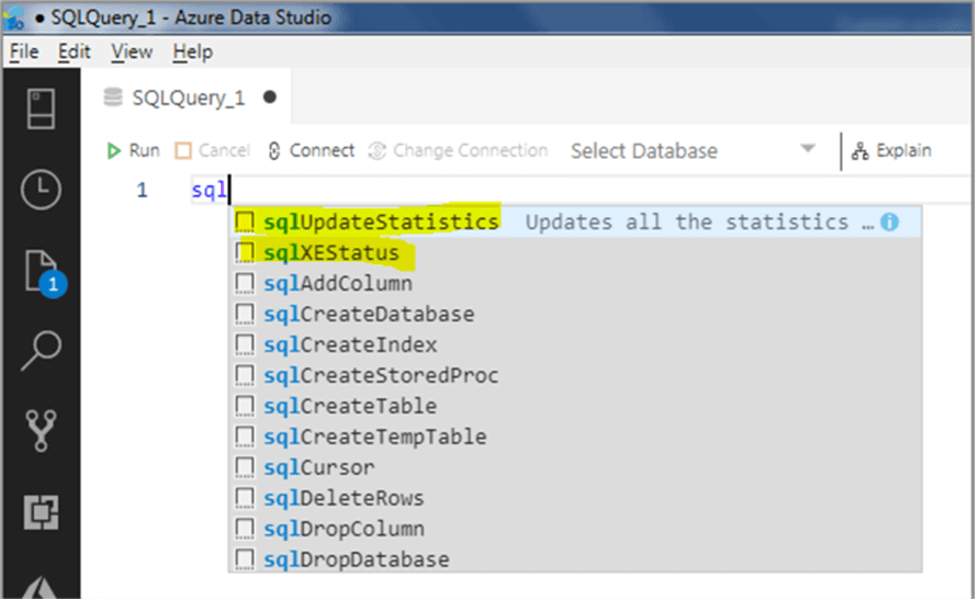Switch to the SQLQuery_1 tab
975x599 pixels.
(x=189, y=97)
